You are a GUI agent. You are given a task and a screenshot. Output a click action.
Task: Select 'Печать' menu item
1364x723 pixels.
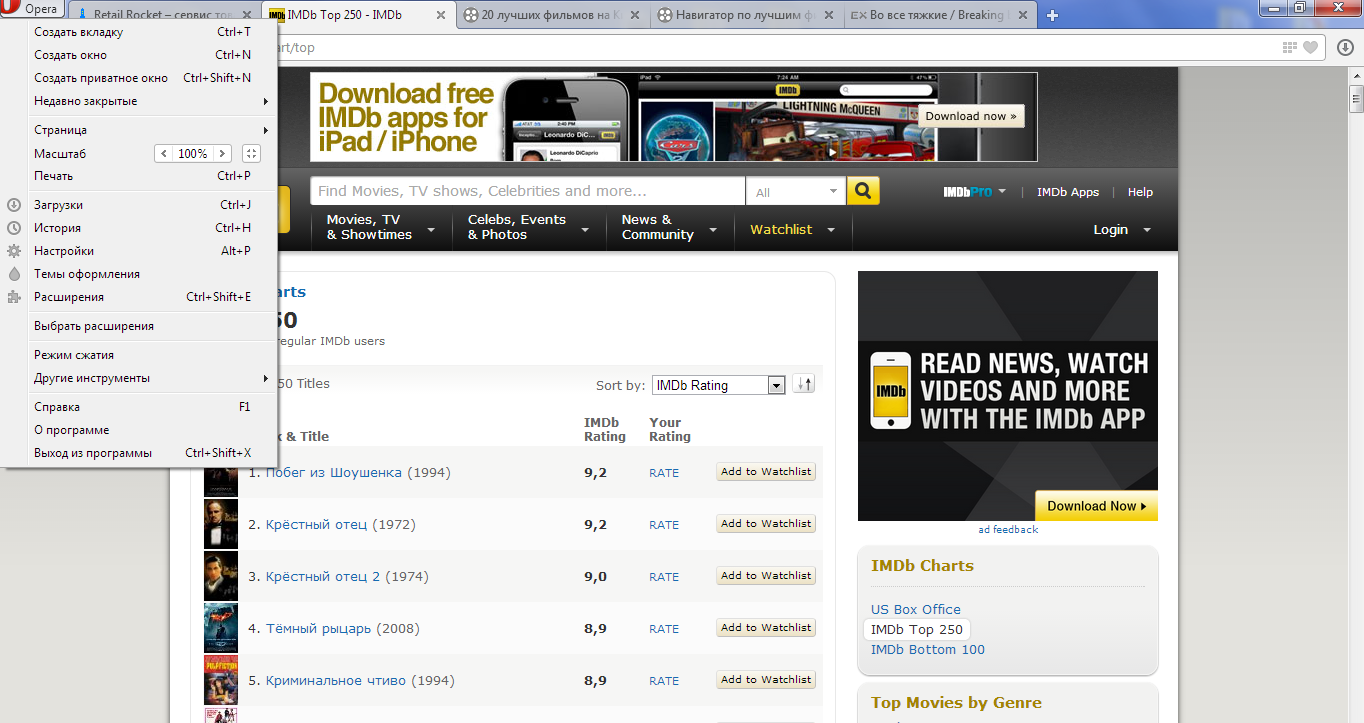[x=139, y=176]
